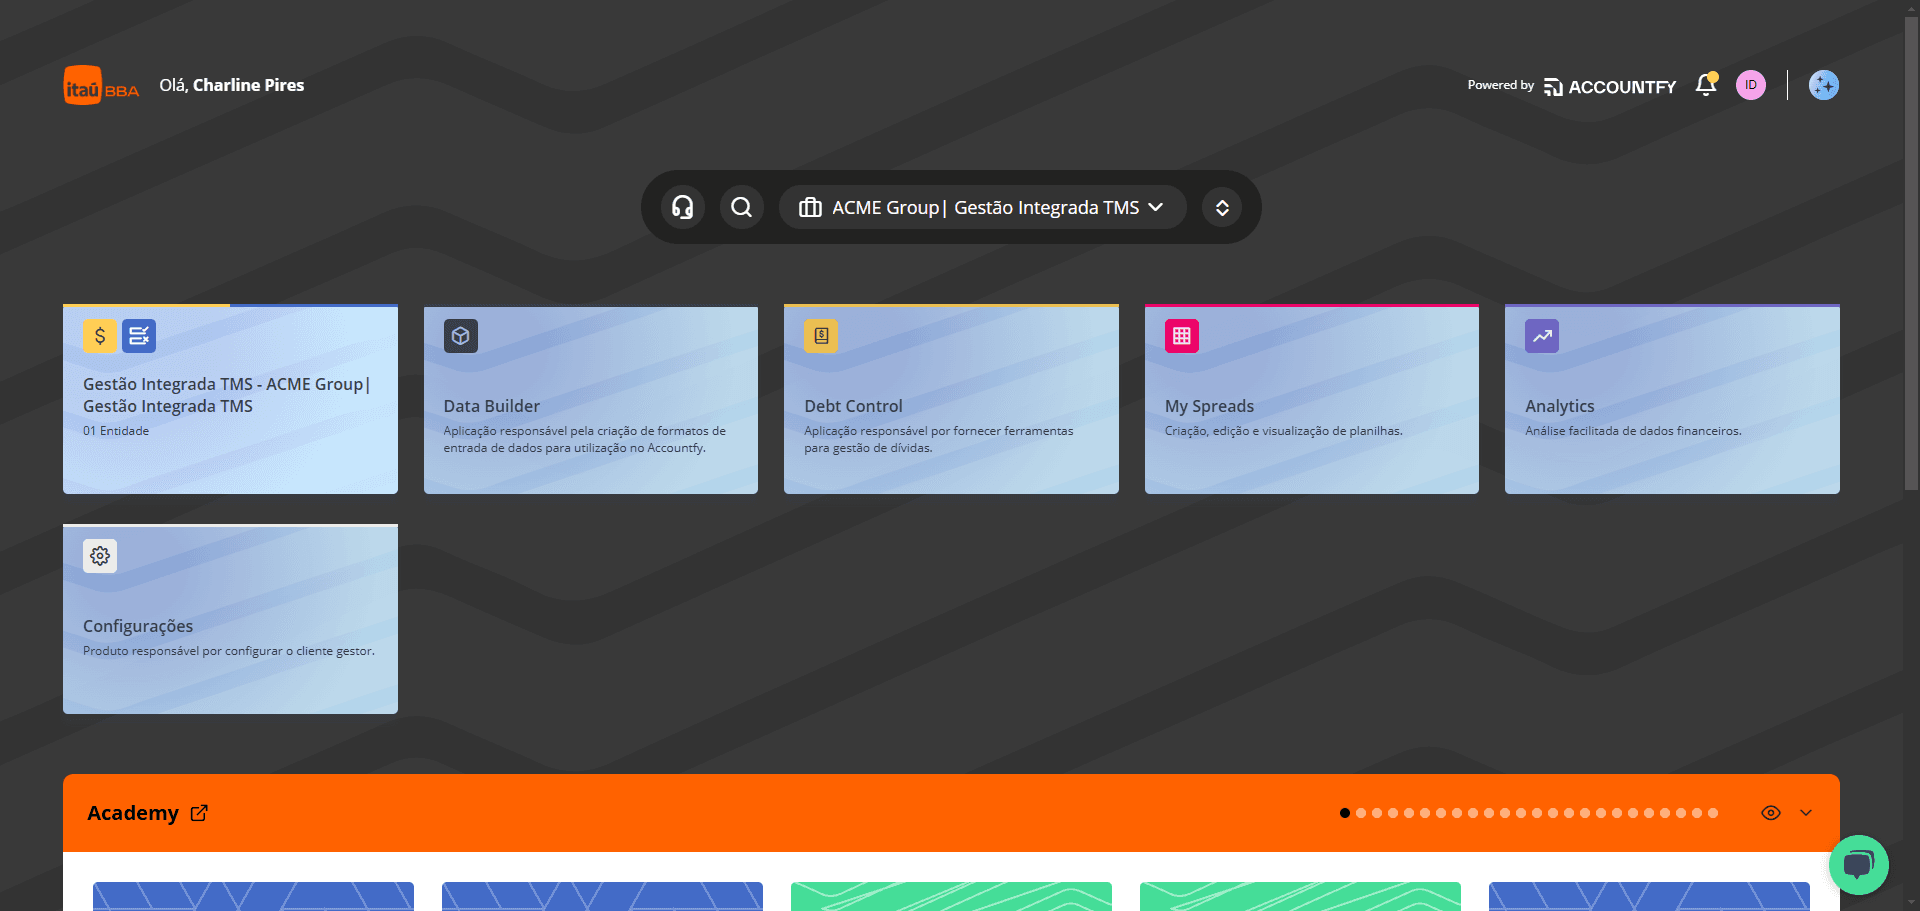
Task: Select the last Academy carousel dot
Action: coord(1713,813)
